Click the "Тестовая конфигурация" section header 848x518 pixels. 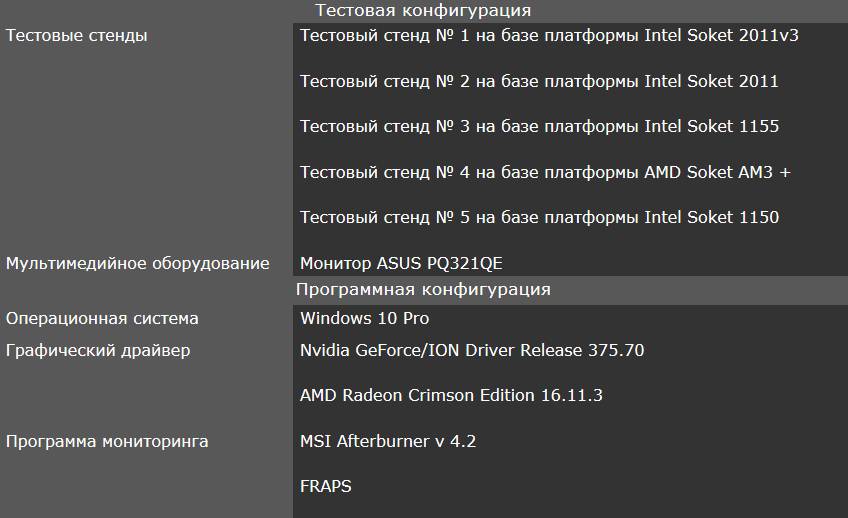tap(423, 11)
